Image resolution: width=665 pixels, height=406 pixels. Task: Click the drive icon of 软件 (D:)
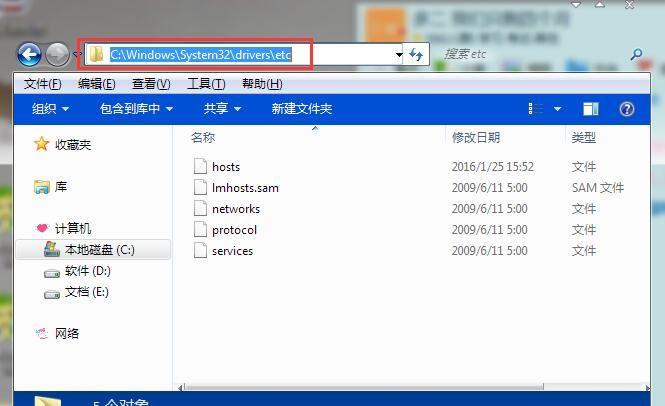coord(52,273)
